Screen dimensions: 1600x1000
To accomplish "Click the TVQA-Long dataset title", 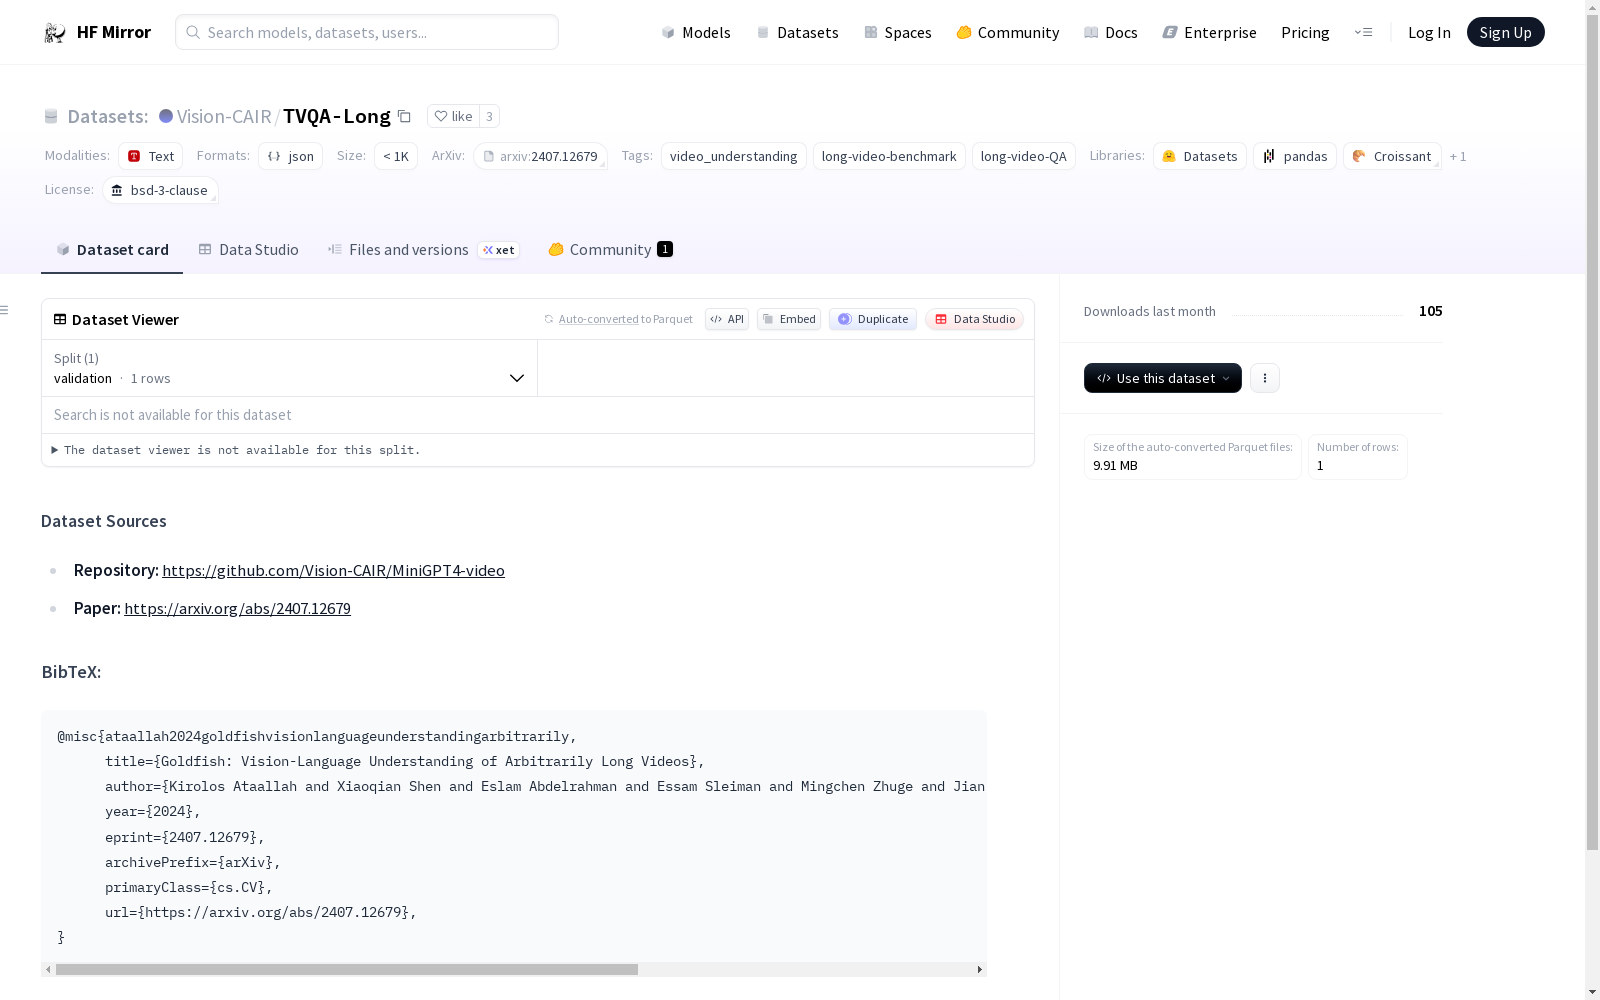I will point(337,116).
